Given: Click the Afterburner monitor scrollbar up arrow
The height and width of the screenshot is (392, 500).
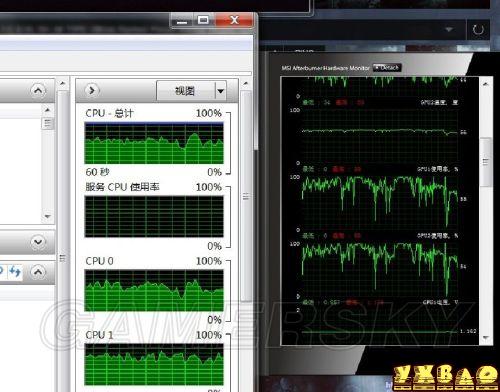Looking at the screenshot, I should (485, 84).
